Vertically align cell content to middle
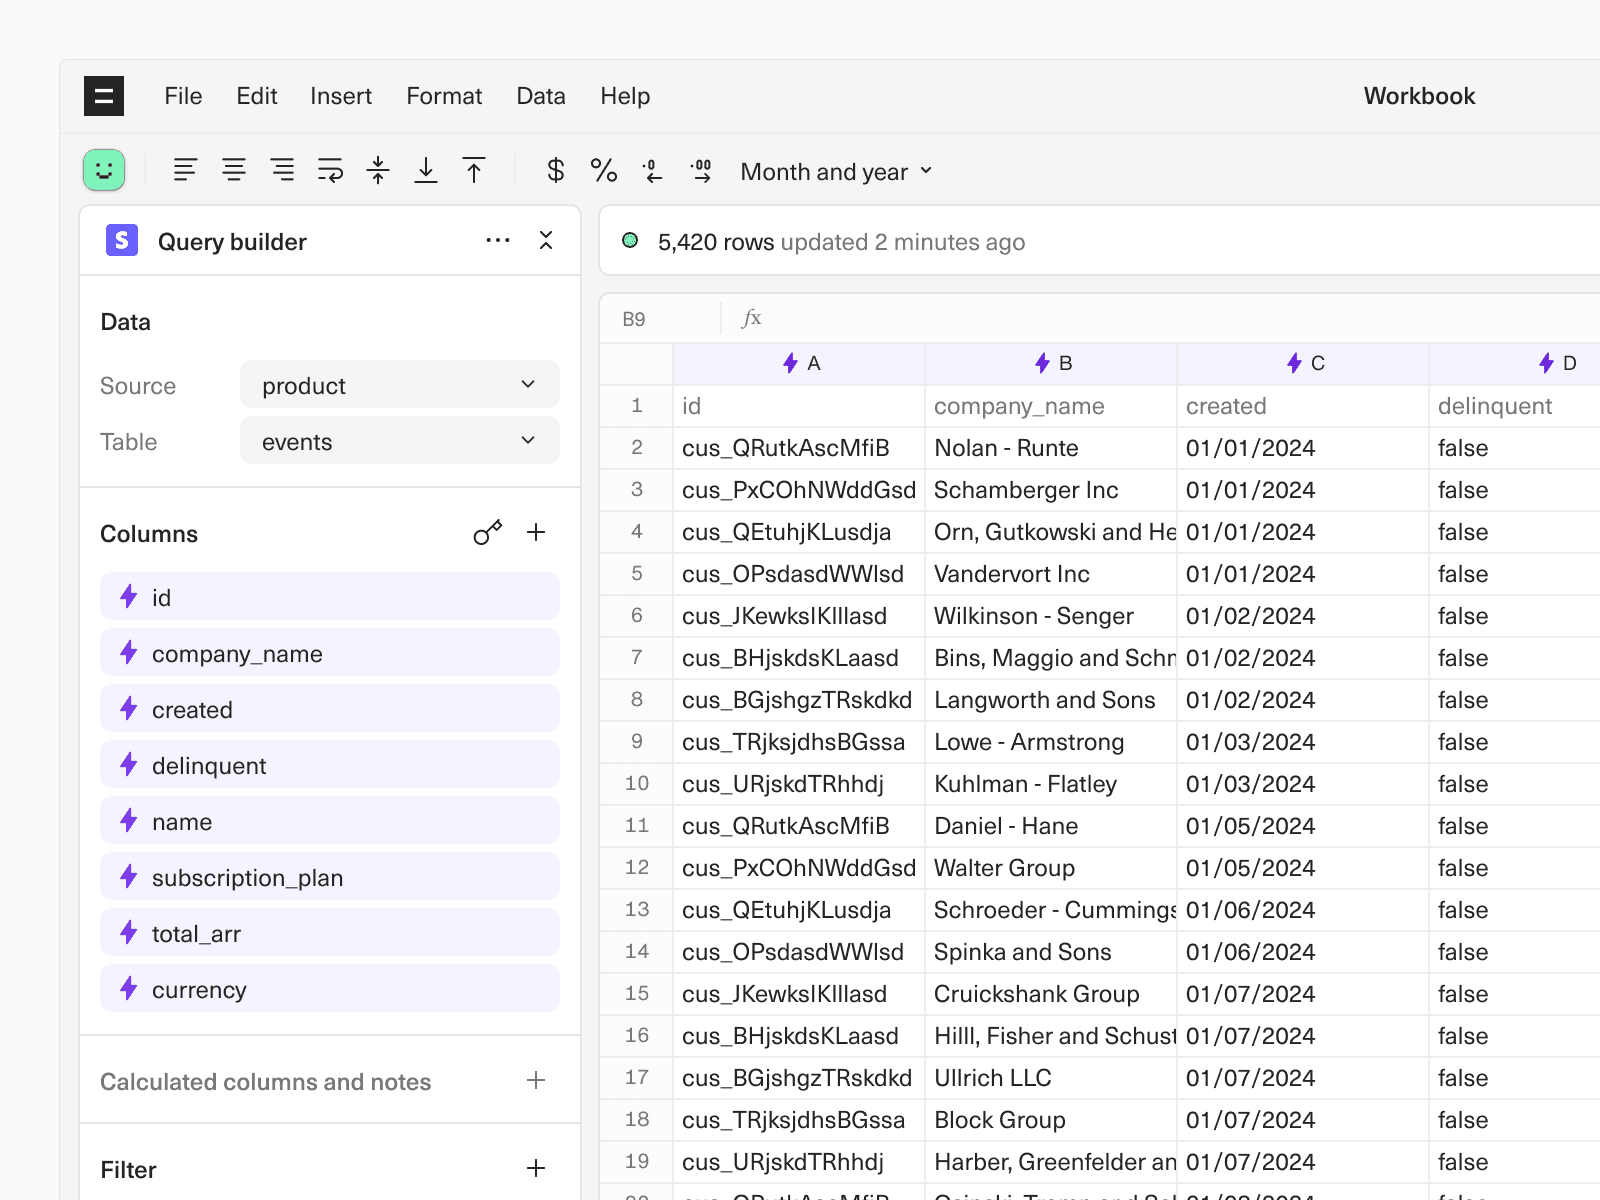 click(378, 170)
